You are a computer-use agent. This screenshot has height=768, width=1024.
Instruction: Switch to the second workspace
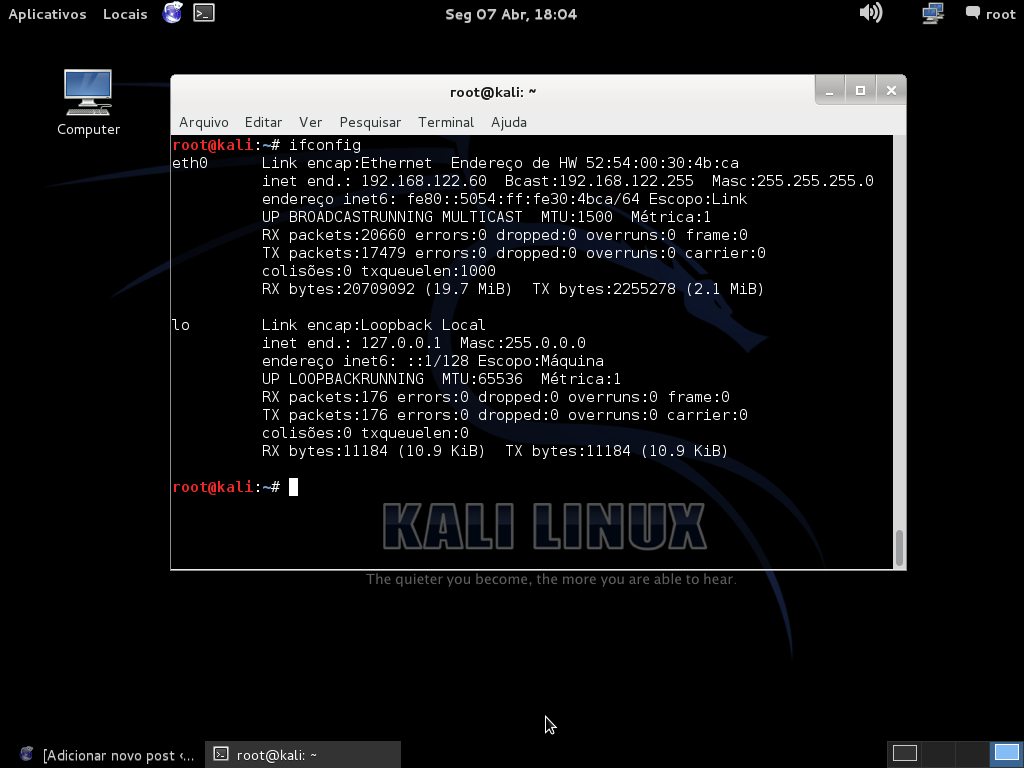click(x=938, y=753)
